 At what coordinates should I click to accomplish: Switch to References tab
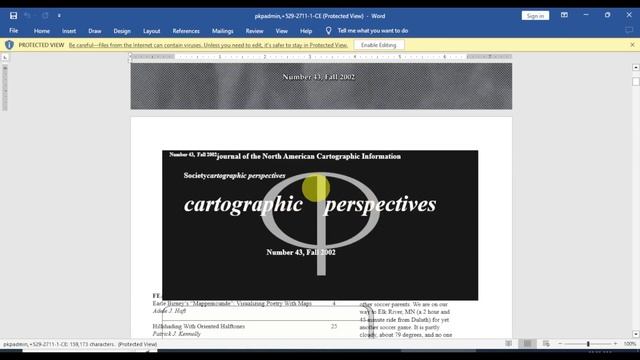186,31
